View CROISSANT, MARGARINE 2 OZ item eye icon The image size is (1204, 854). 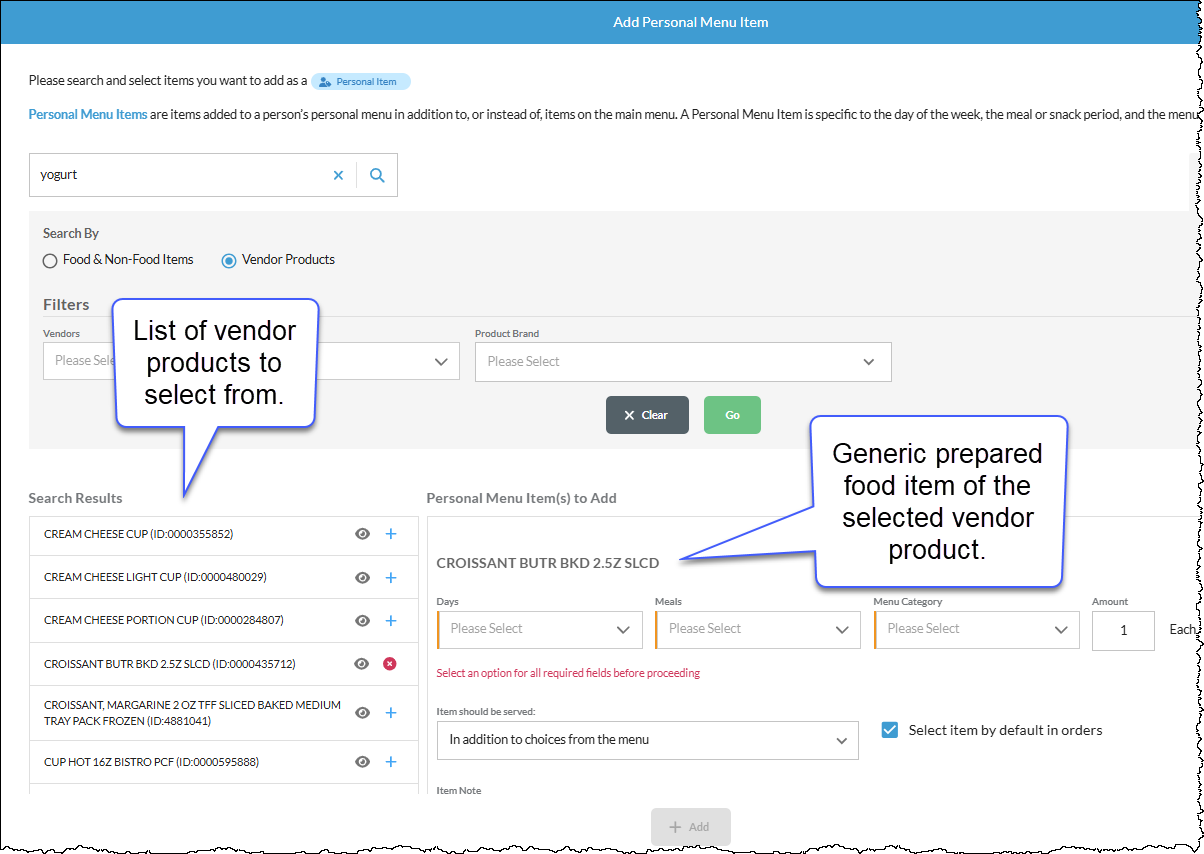pos(363,712)
